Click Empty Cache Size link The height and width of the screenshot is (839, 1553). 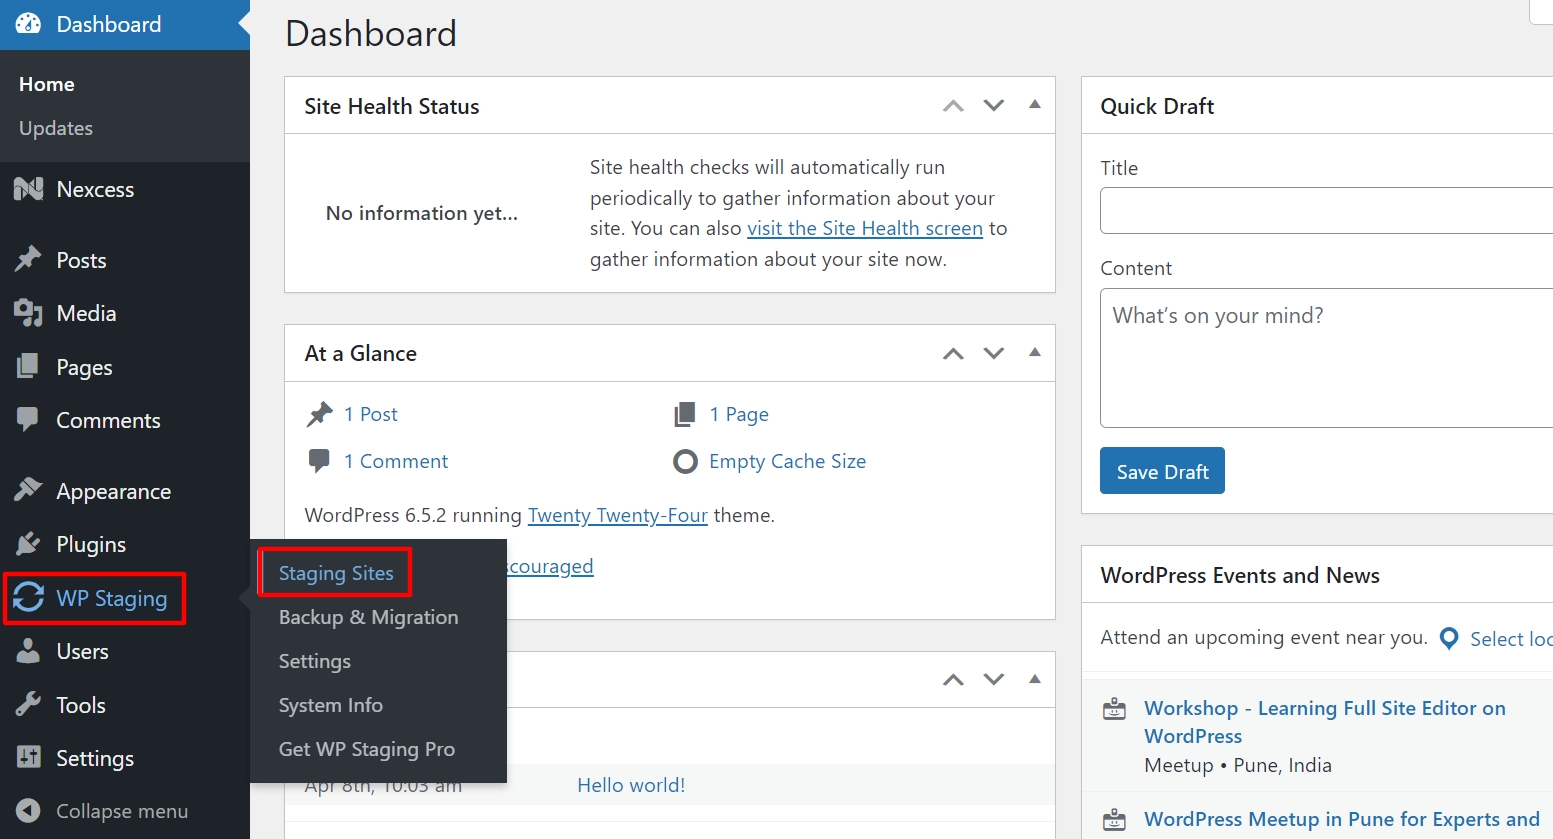coord(787,461)
